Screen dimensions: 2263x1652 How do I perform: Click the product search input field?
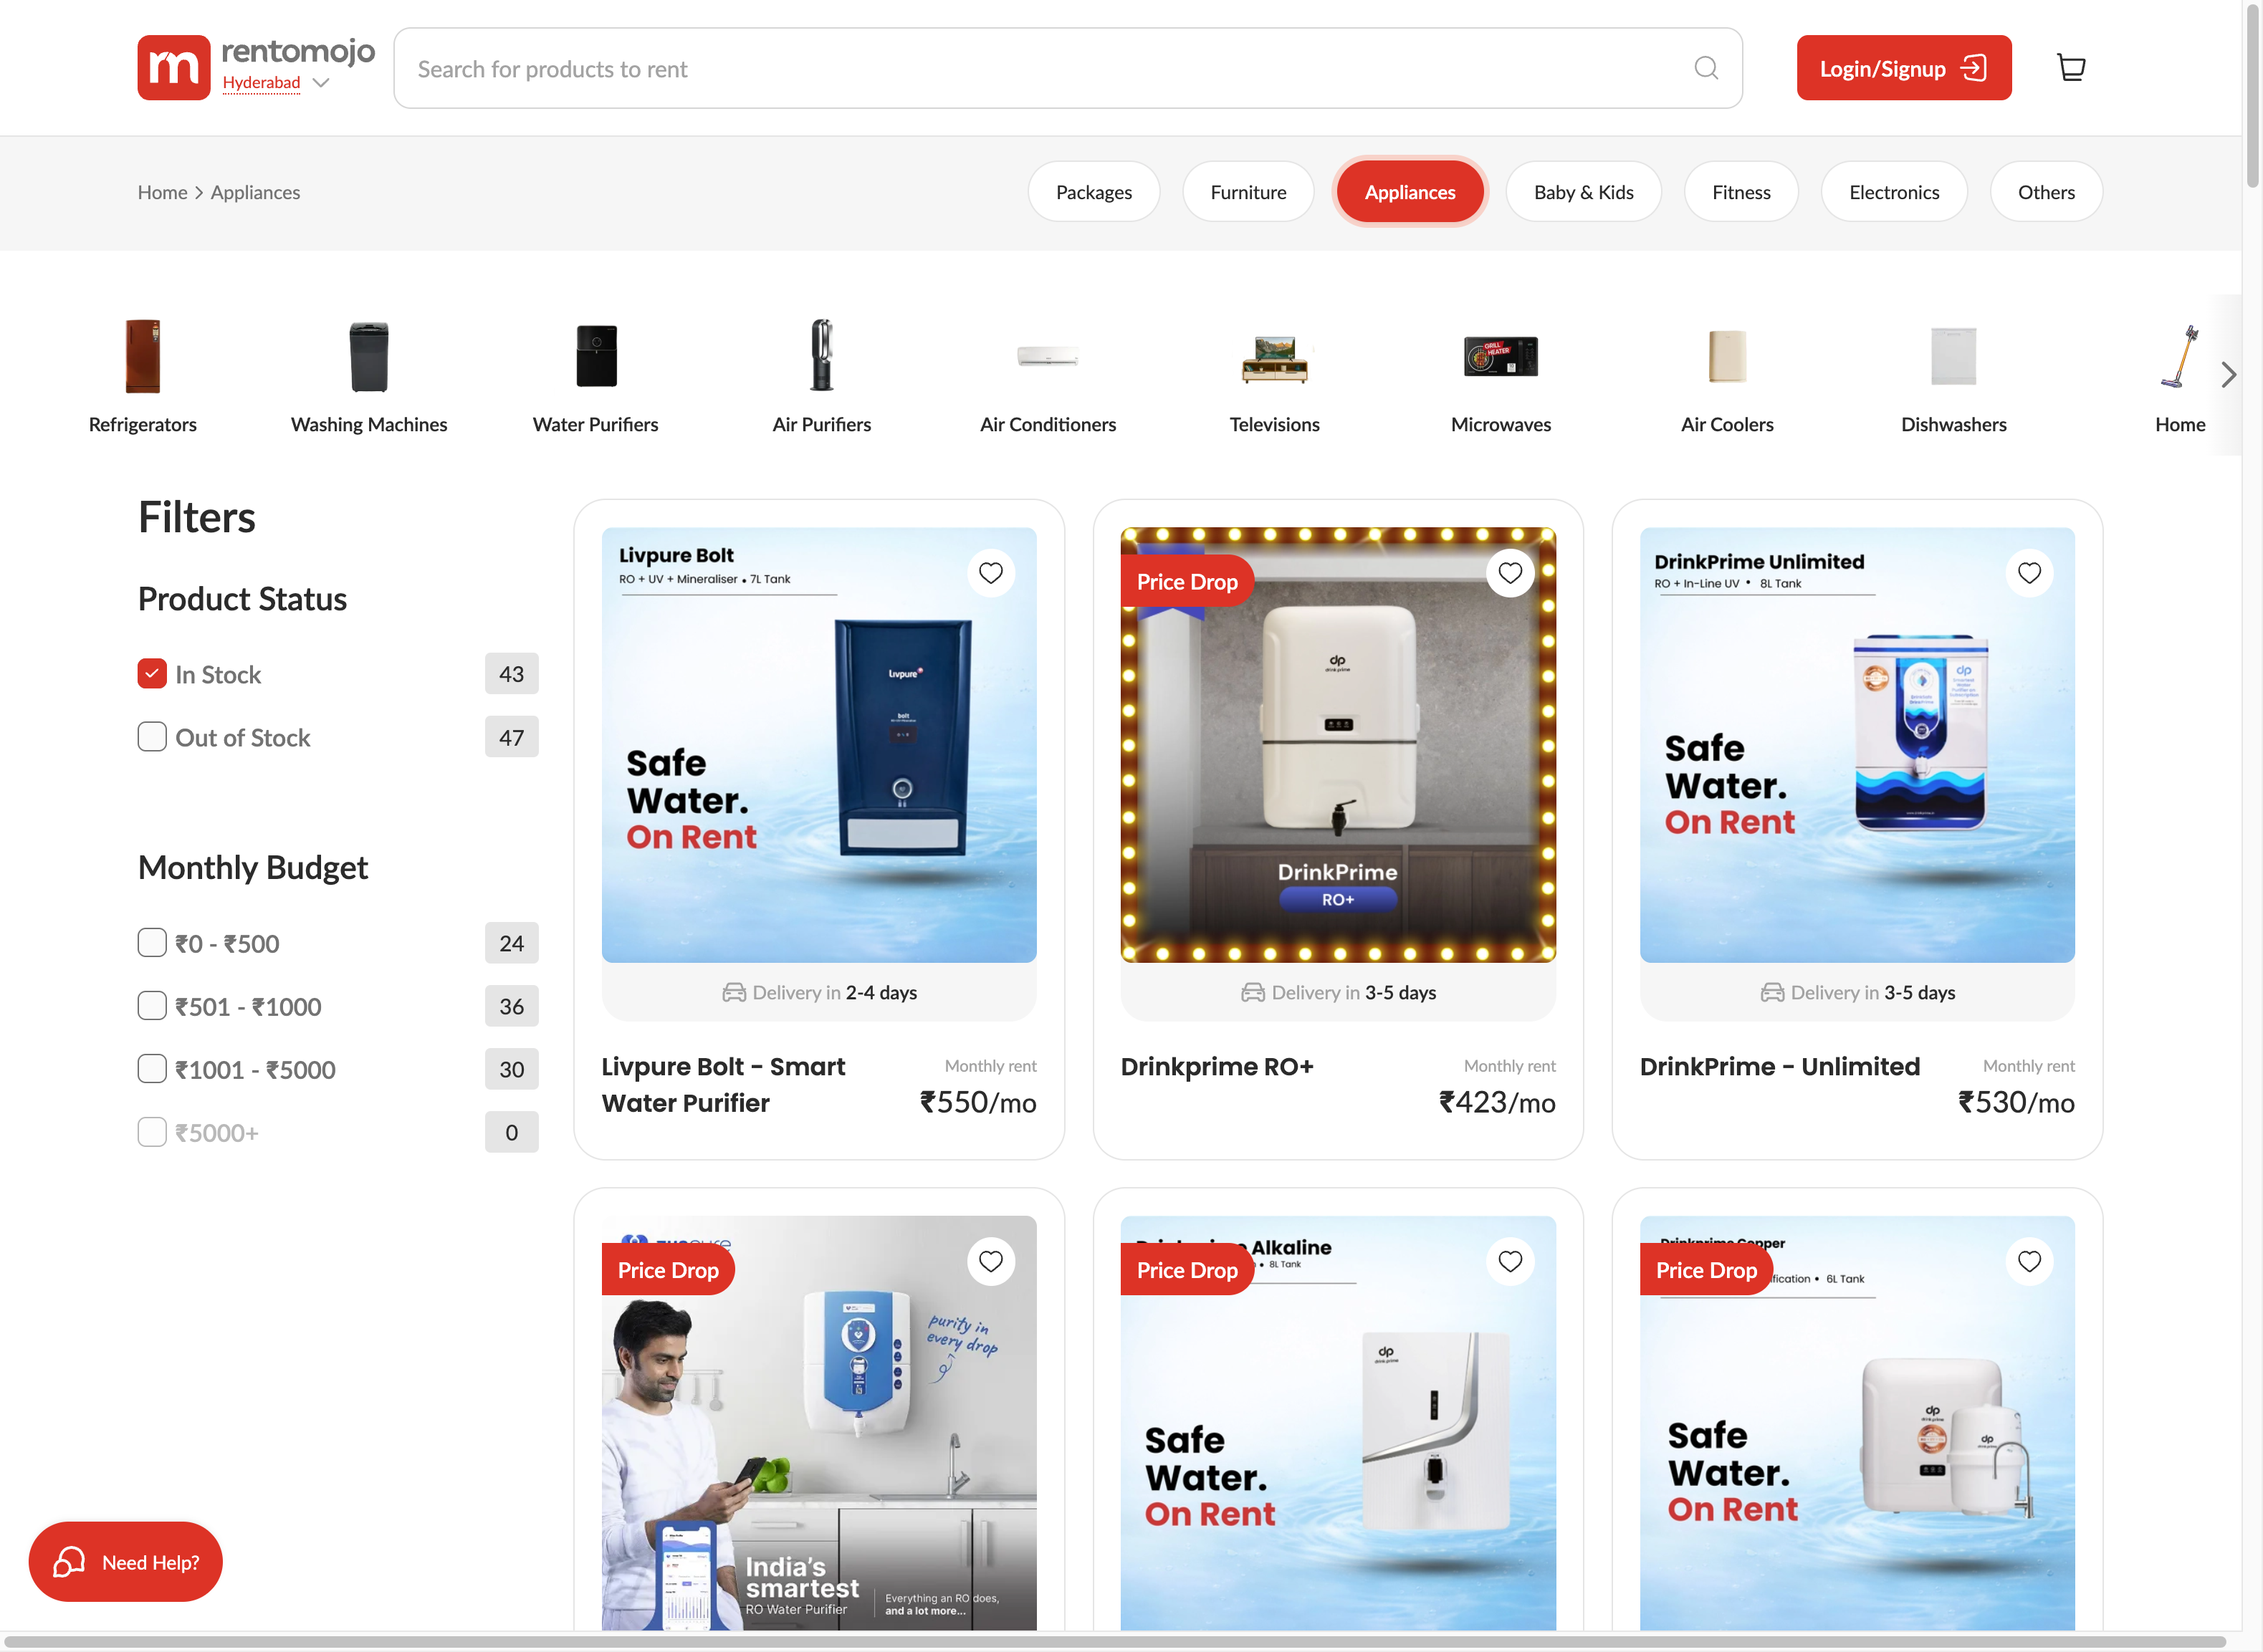point(1068,68)
